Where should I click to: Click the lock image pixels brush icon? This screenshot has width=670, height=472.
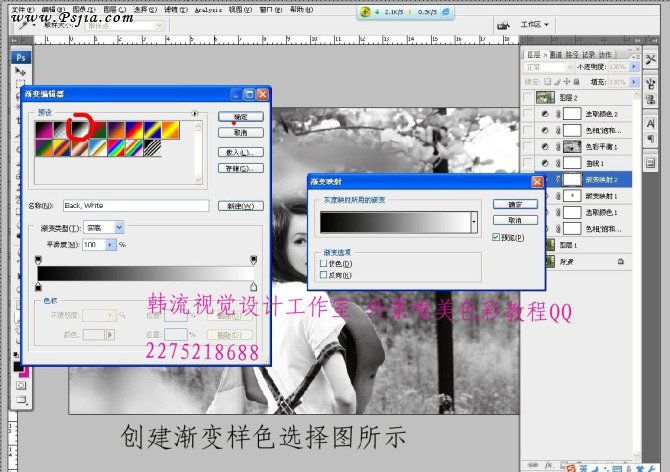click(557, 82)
